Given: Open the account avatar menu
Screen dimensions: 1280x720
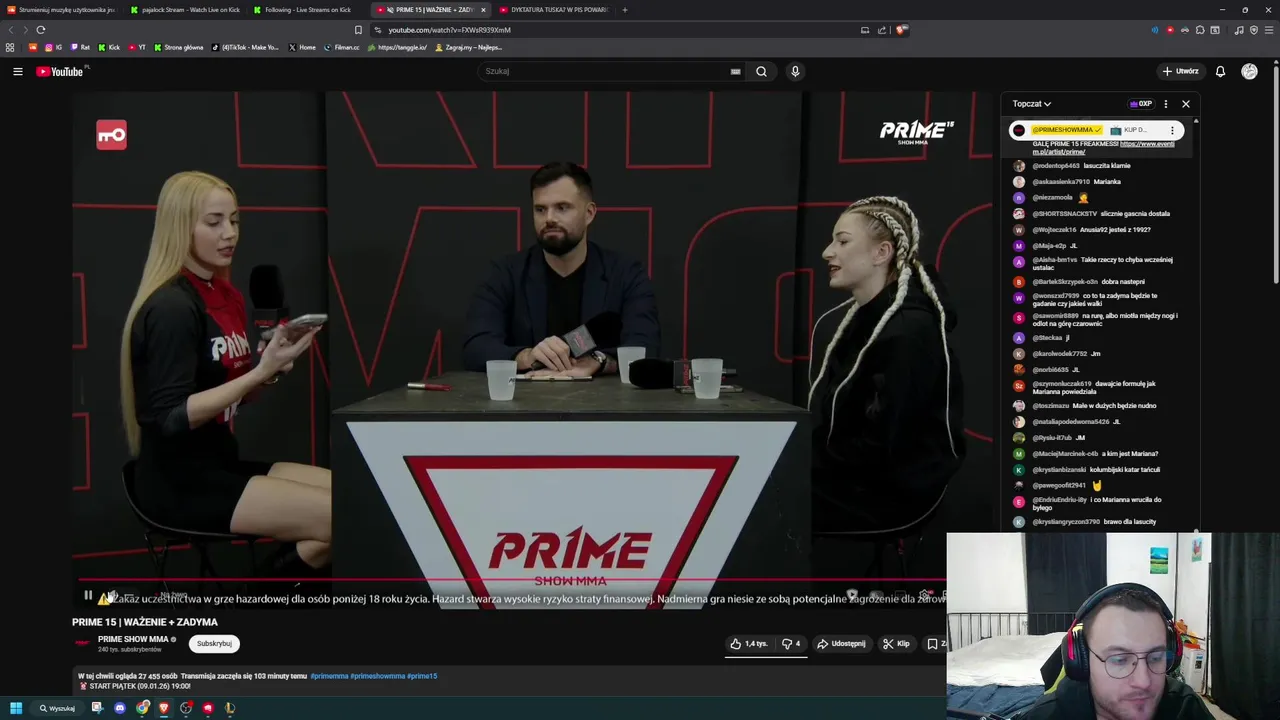Looking at the screenshot, I should coord(1249,71).
